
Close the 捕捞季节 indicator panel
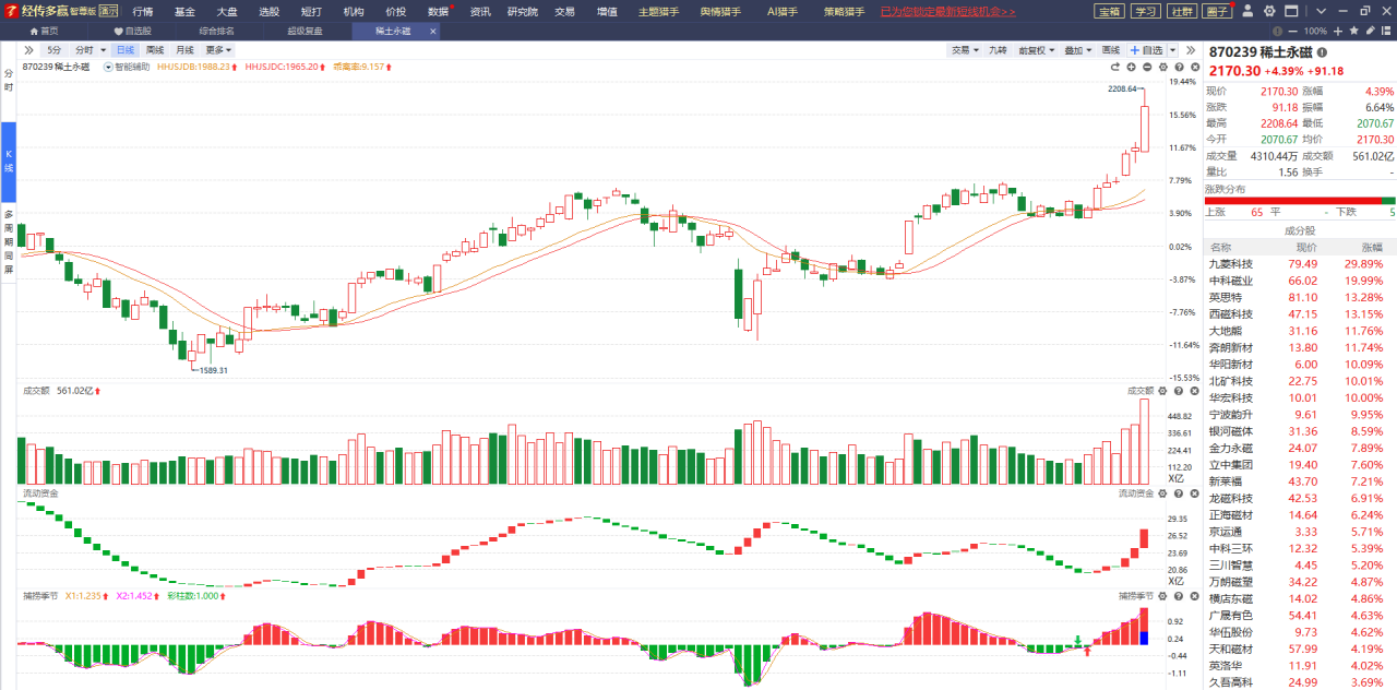click(1195, 596)
